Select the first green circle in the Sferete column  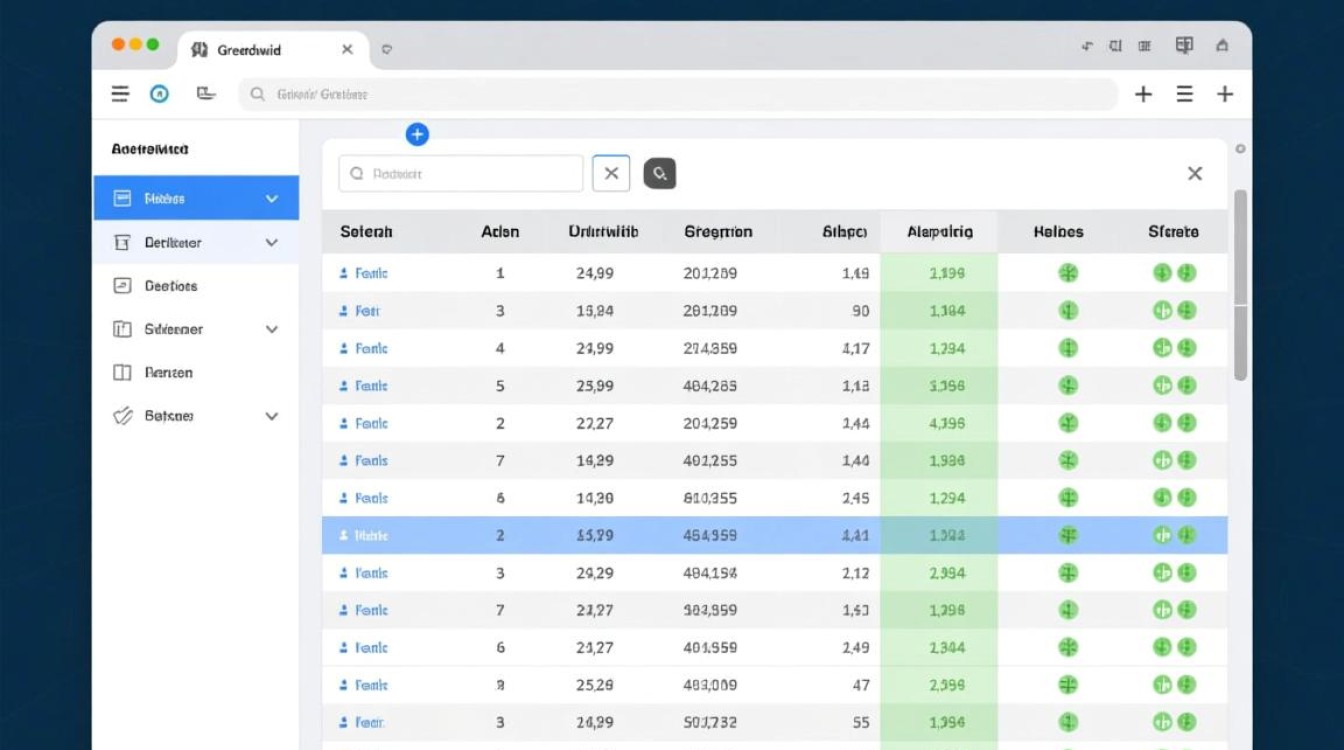1163,273
